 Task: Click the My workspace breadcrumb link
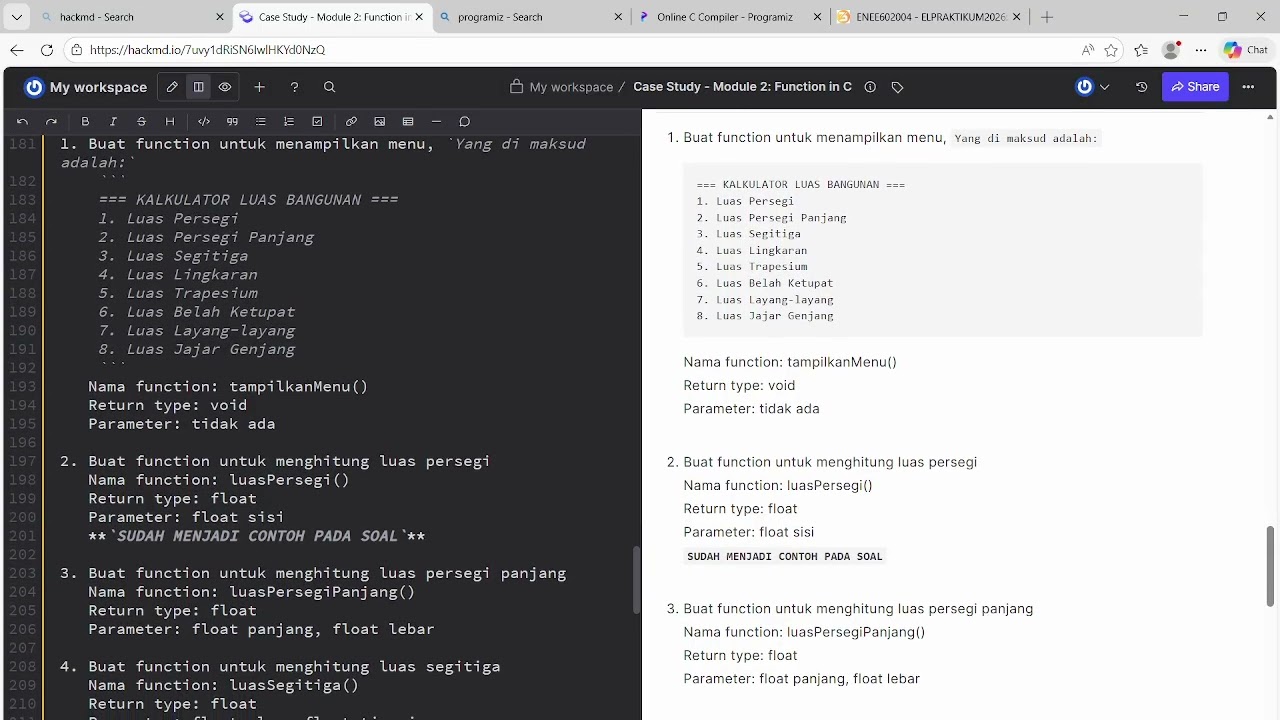[x=571, y=87]
